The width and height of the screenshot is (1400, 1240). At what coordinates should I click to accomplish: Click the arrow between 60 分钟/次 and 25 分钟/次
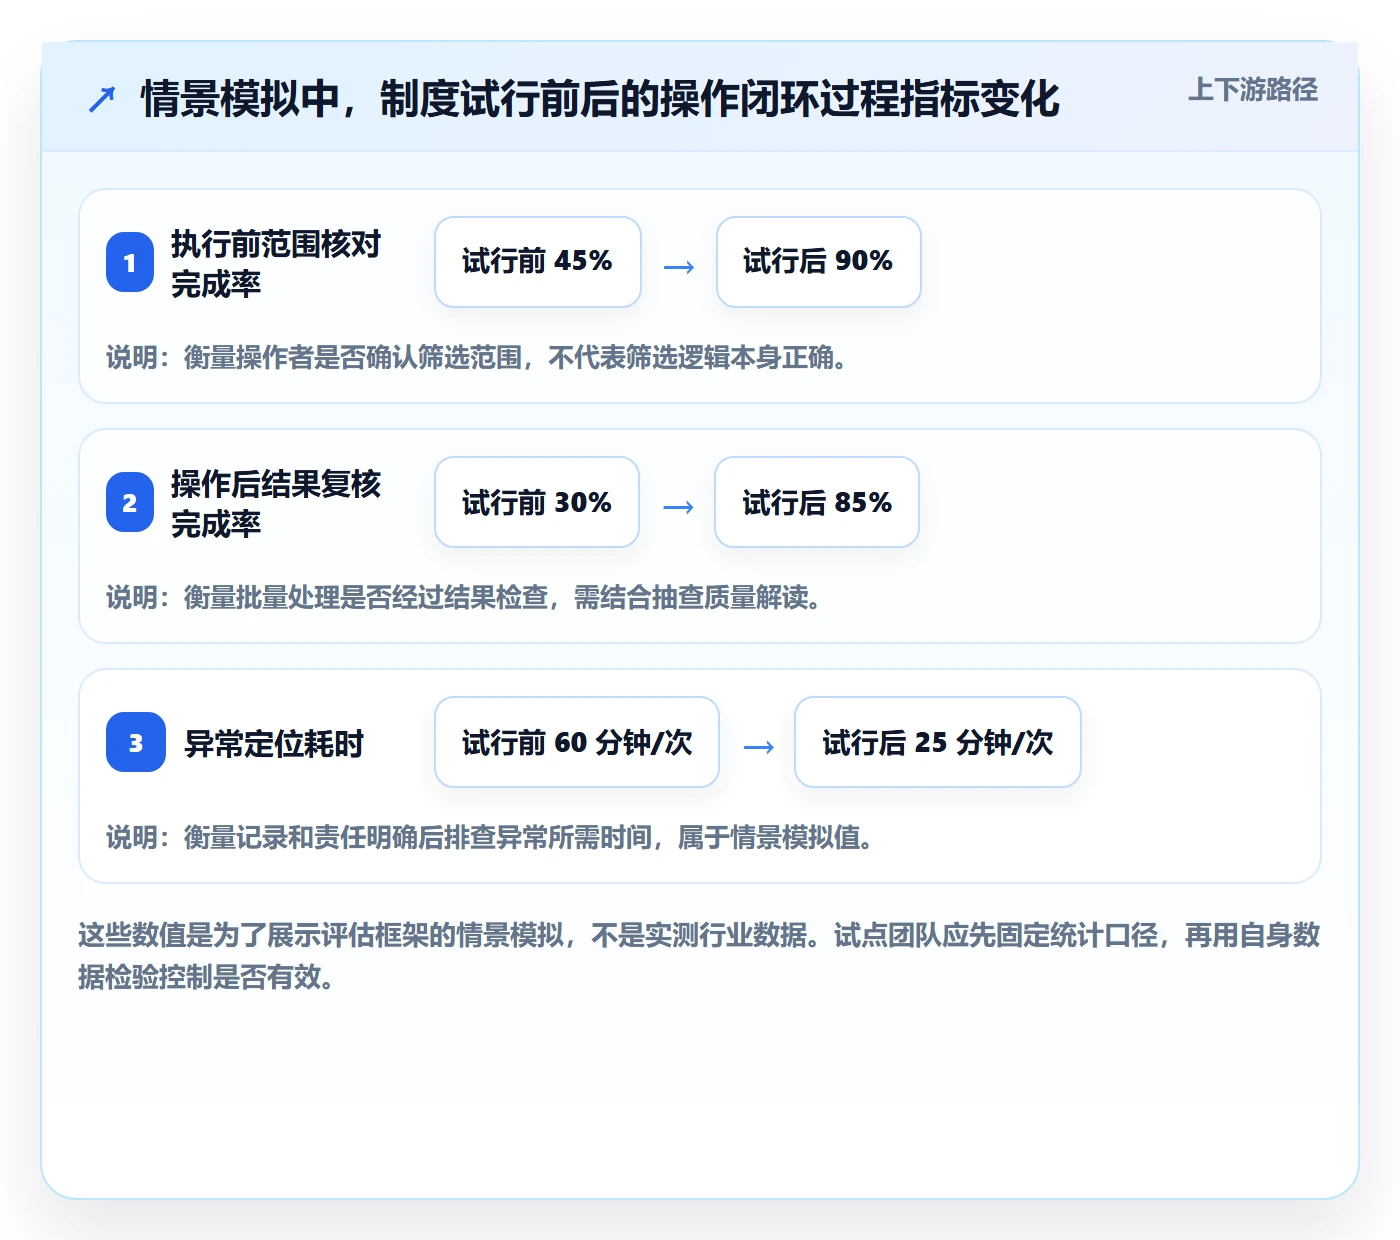pos(759,747)
